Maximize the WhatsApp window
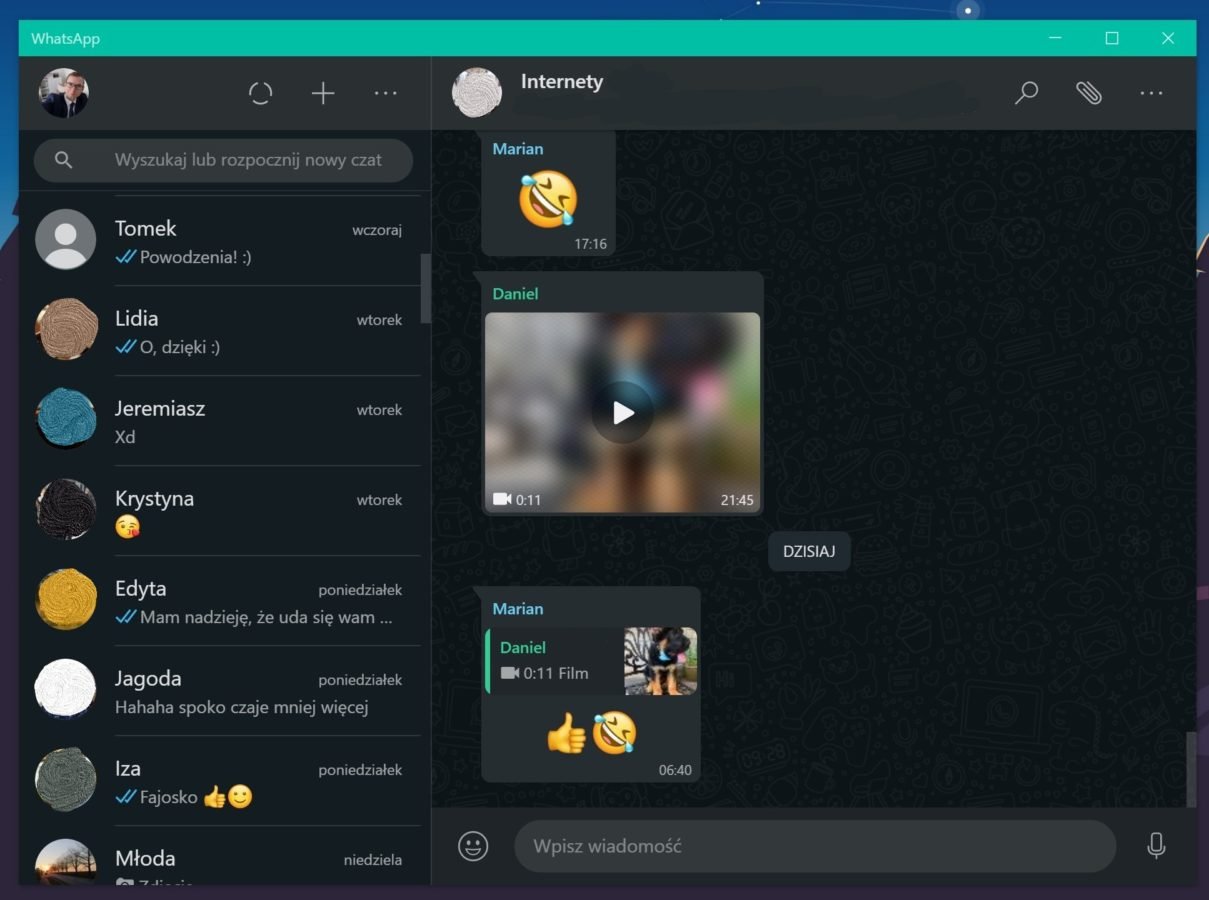1209x900 pixels. [x=1112, y=38]
